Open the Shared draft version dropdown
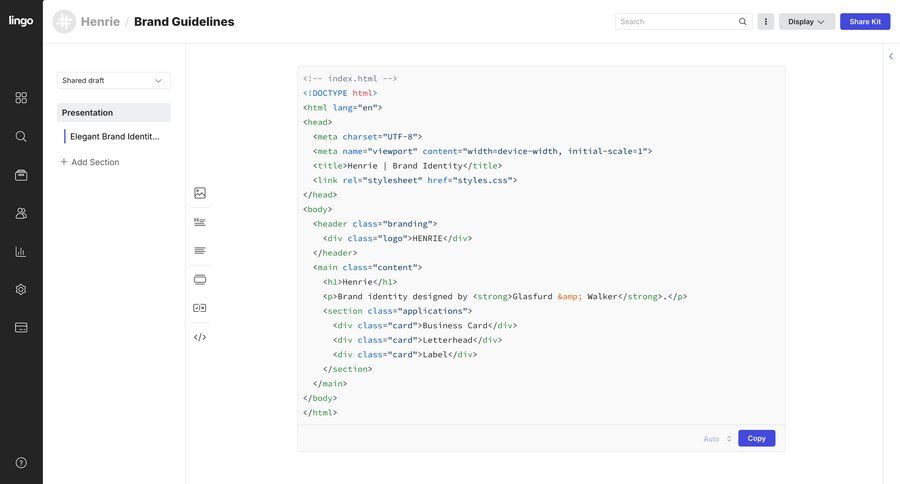 point(114,80)
